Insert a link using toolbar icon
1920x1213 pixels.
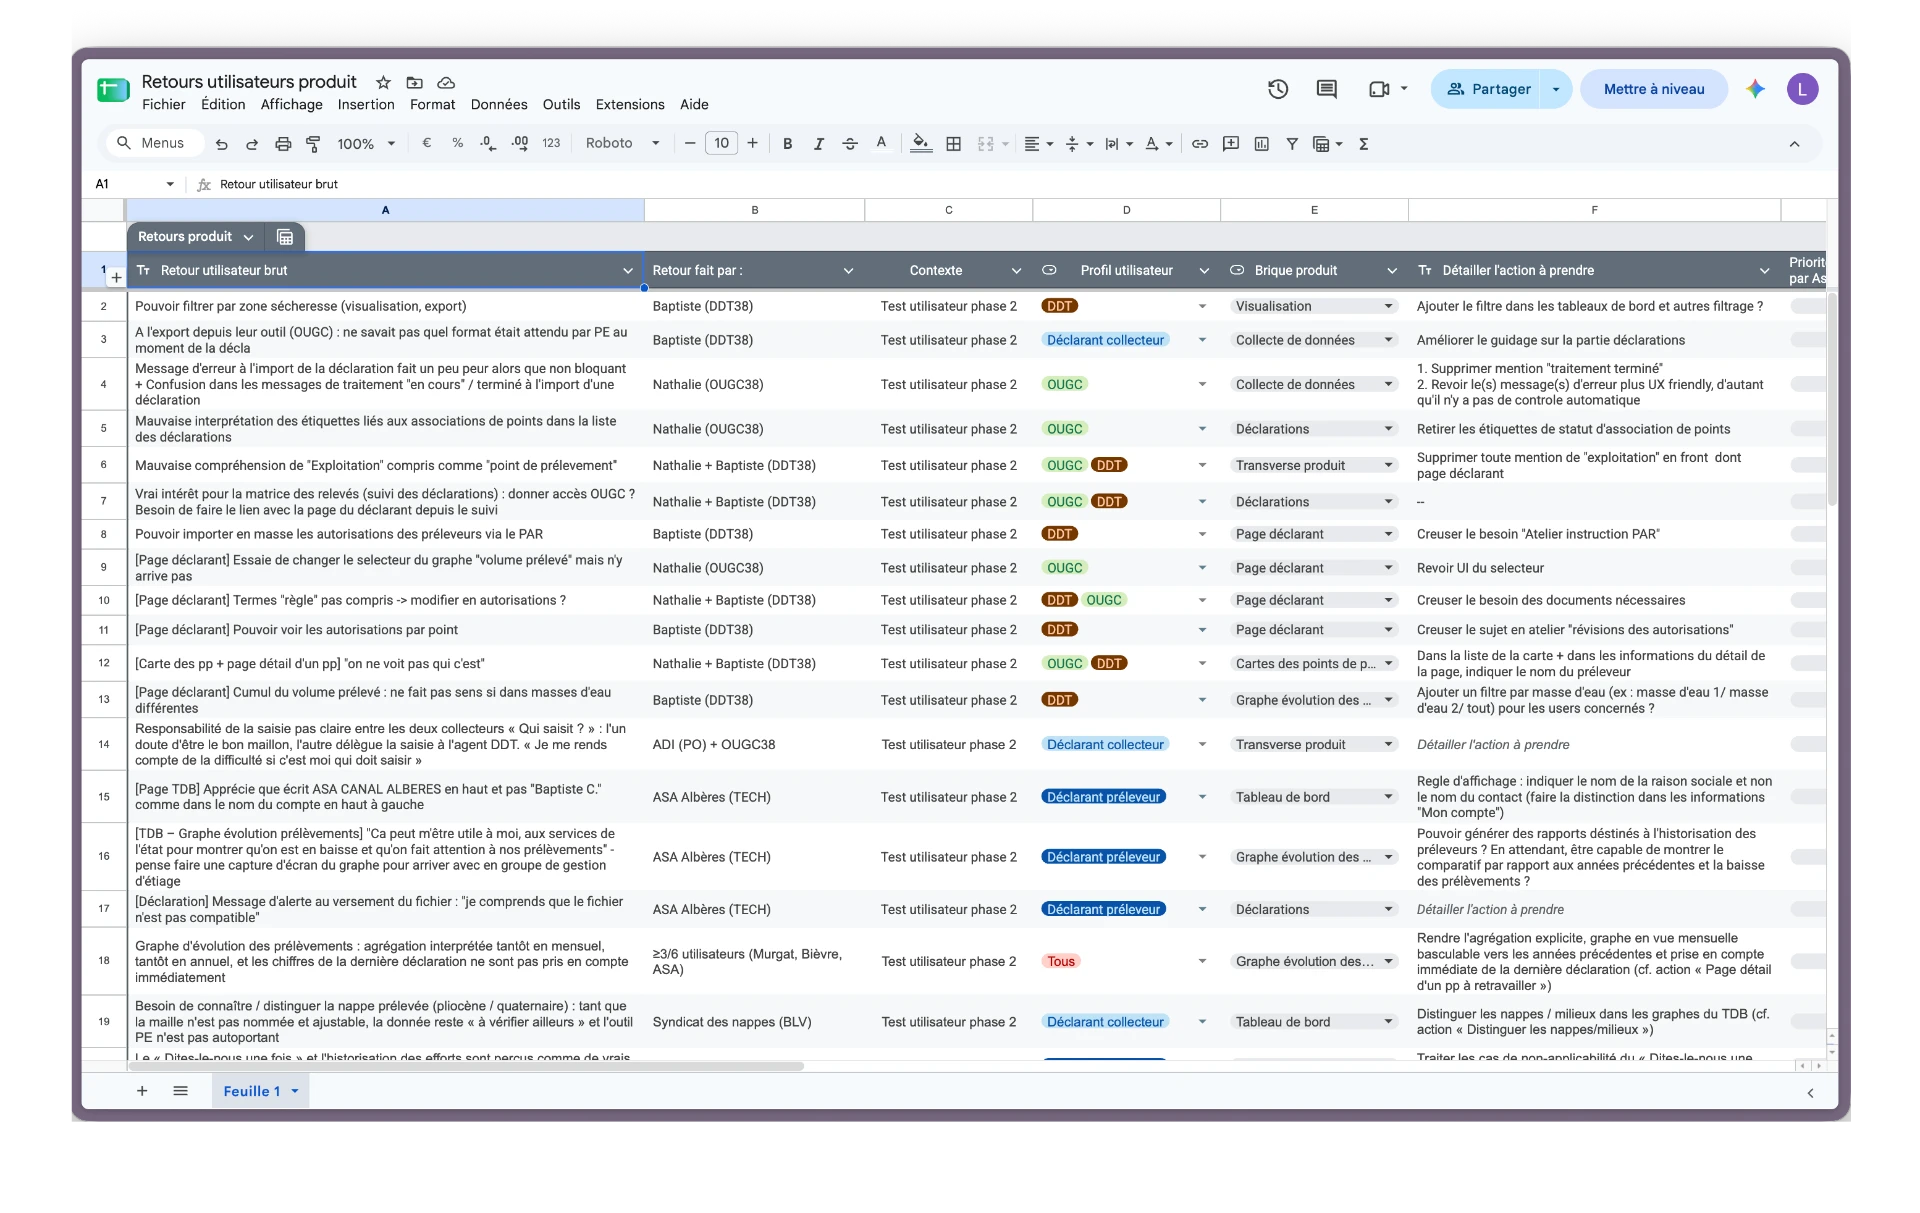1200,144
